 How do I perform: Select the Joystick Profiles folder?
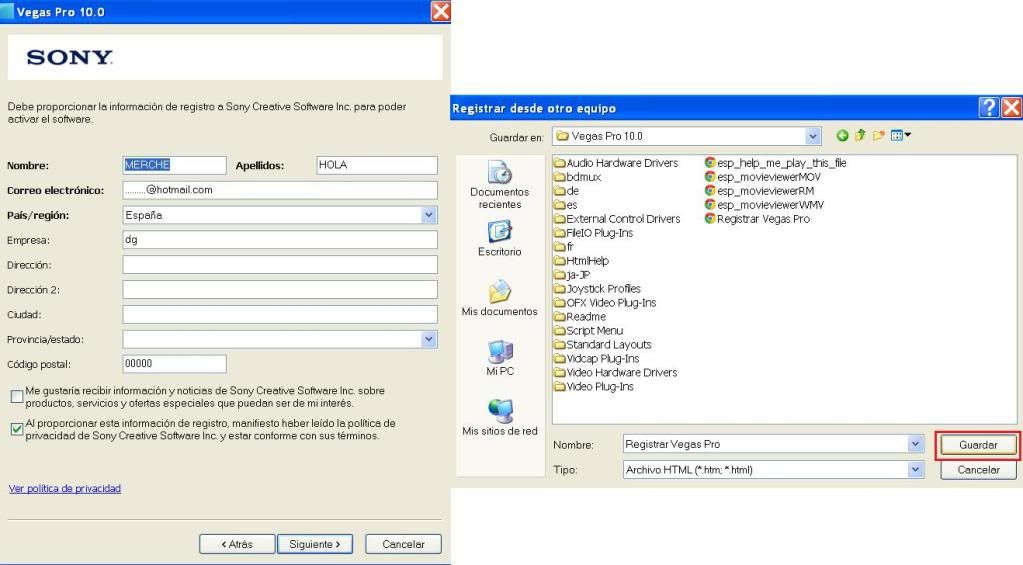pos(598,288)
